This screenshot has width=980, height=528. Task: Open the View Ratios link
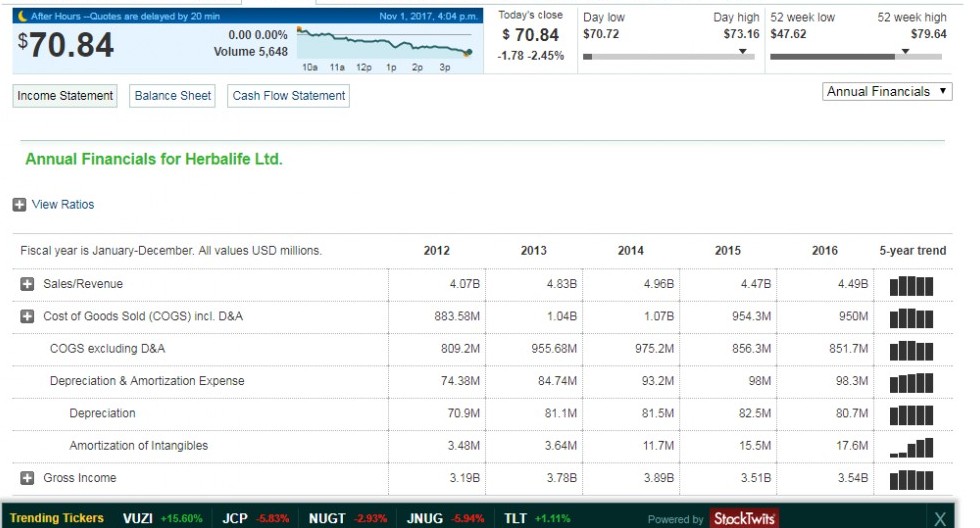63,204
